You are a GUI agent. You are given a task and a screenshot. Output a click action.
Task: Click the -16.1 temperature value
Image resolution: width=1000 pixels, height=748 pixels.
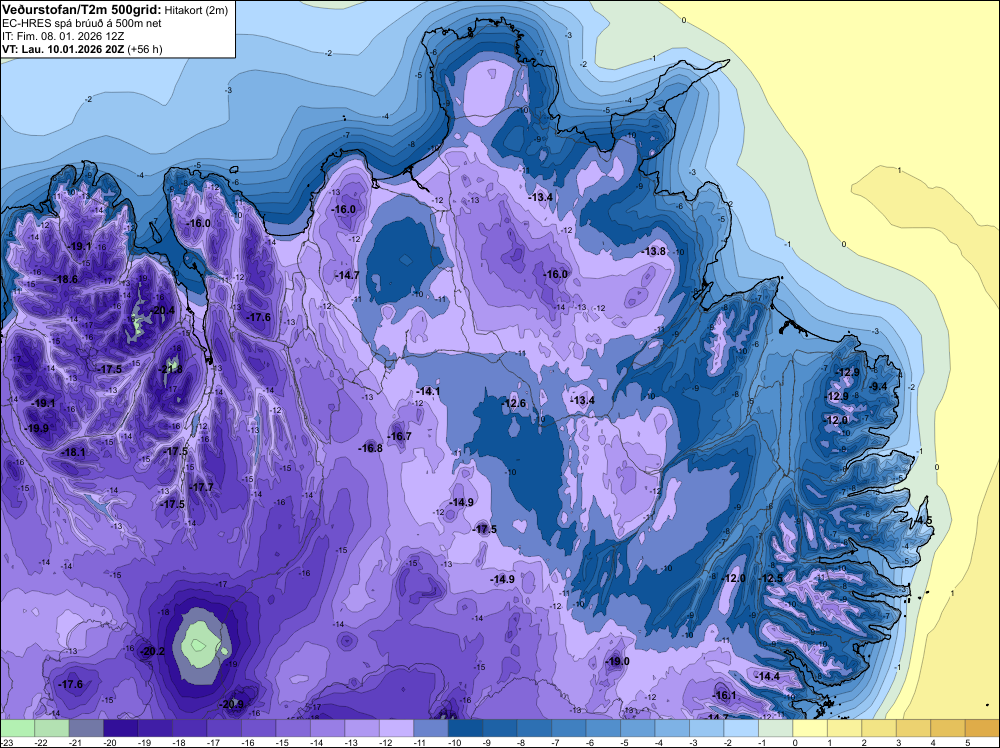[724, 695]
